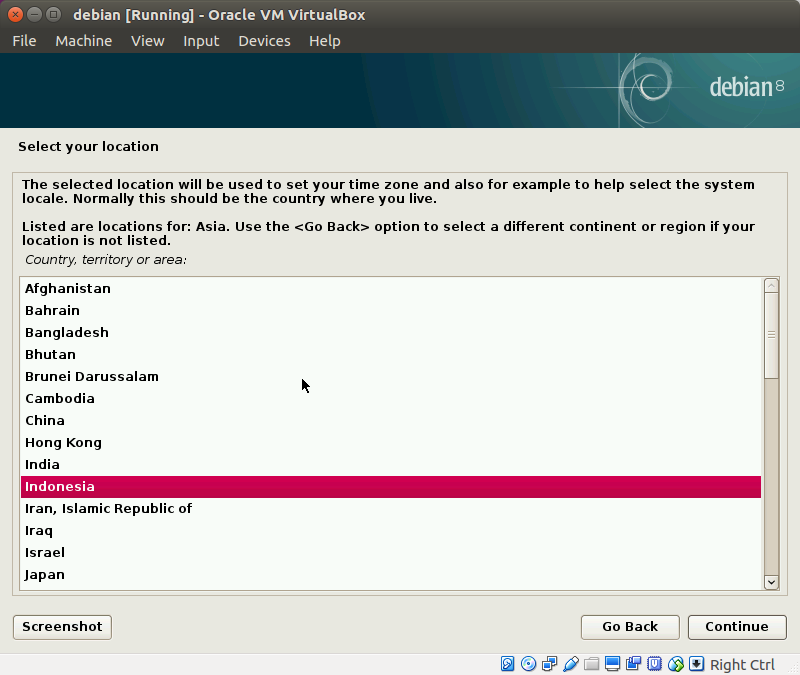The image size is (800, 675).
Task: Open the View menu
Action: [148, 41]
